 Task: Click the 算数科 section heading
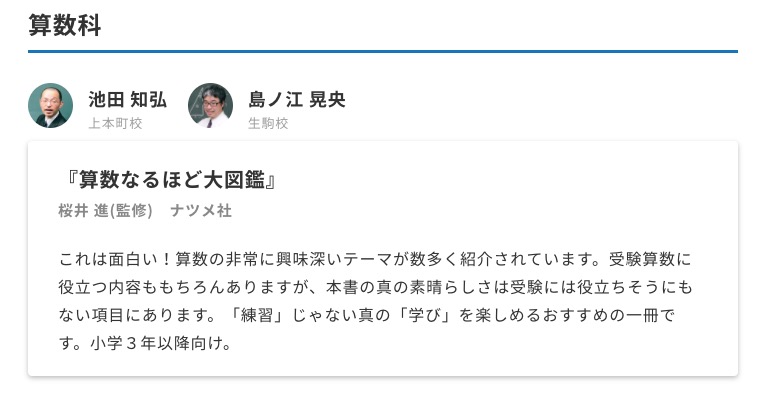[65, 25]
